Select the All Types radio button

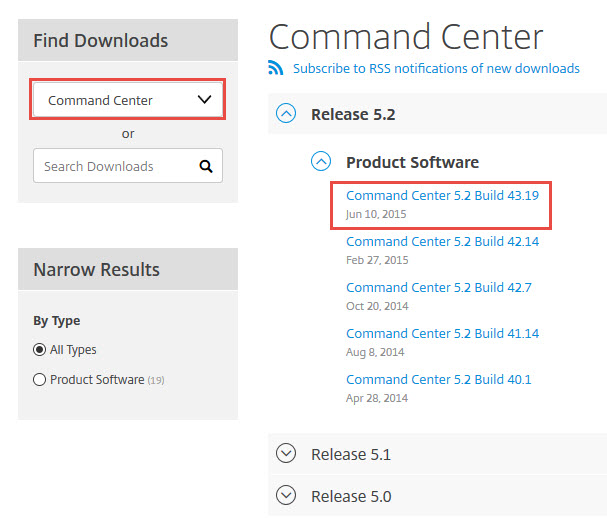(39, 350)
